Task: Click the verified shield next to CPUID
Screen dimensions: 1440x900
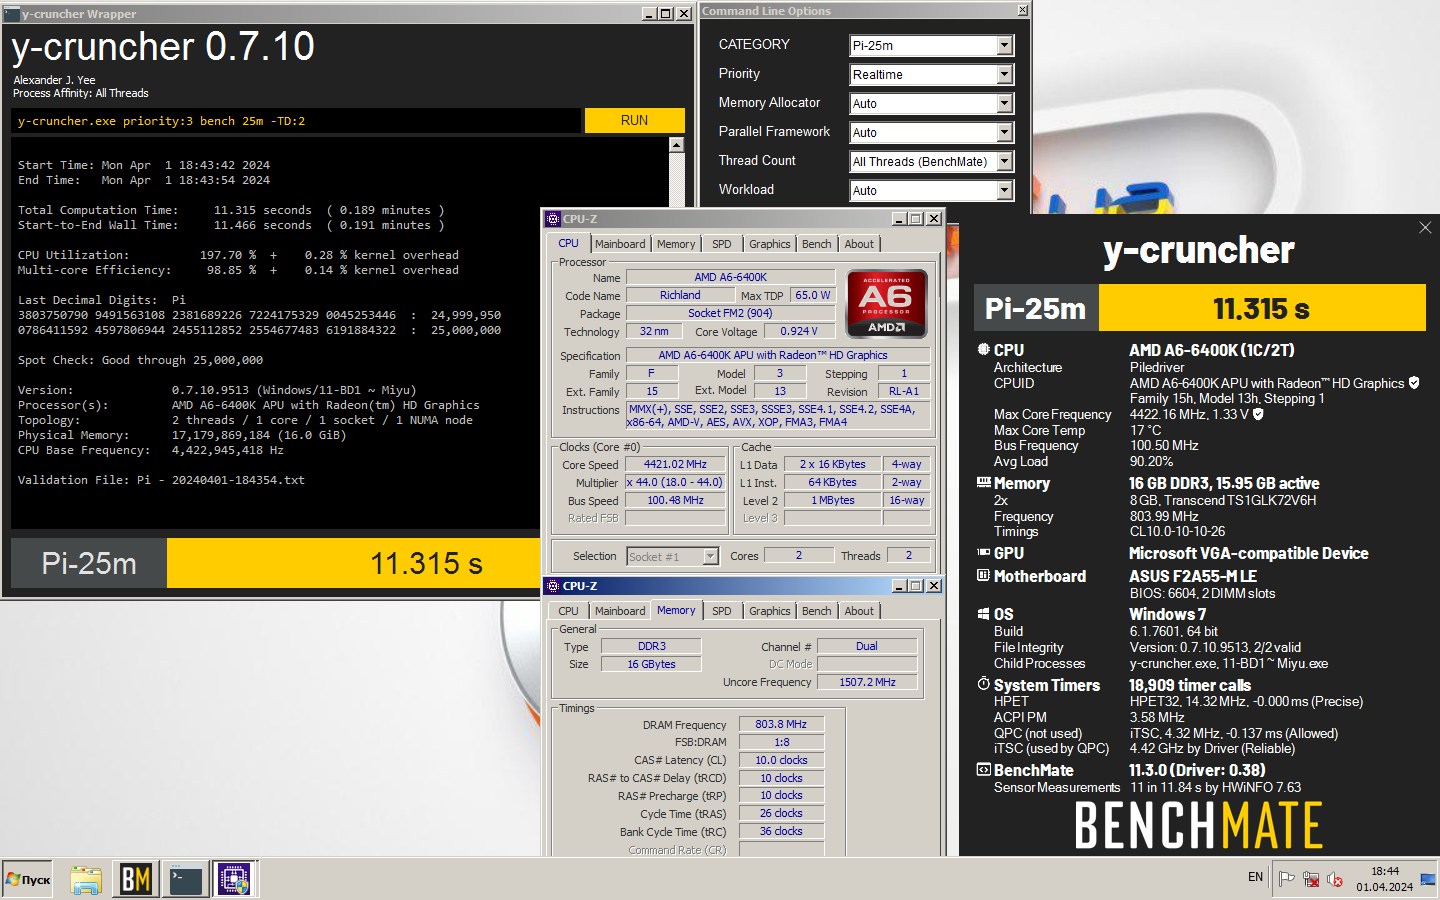Action: pos(1414,383)
